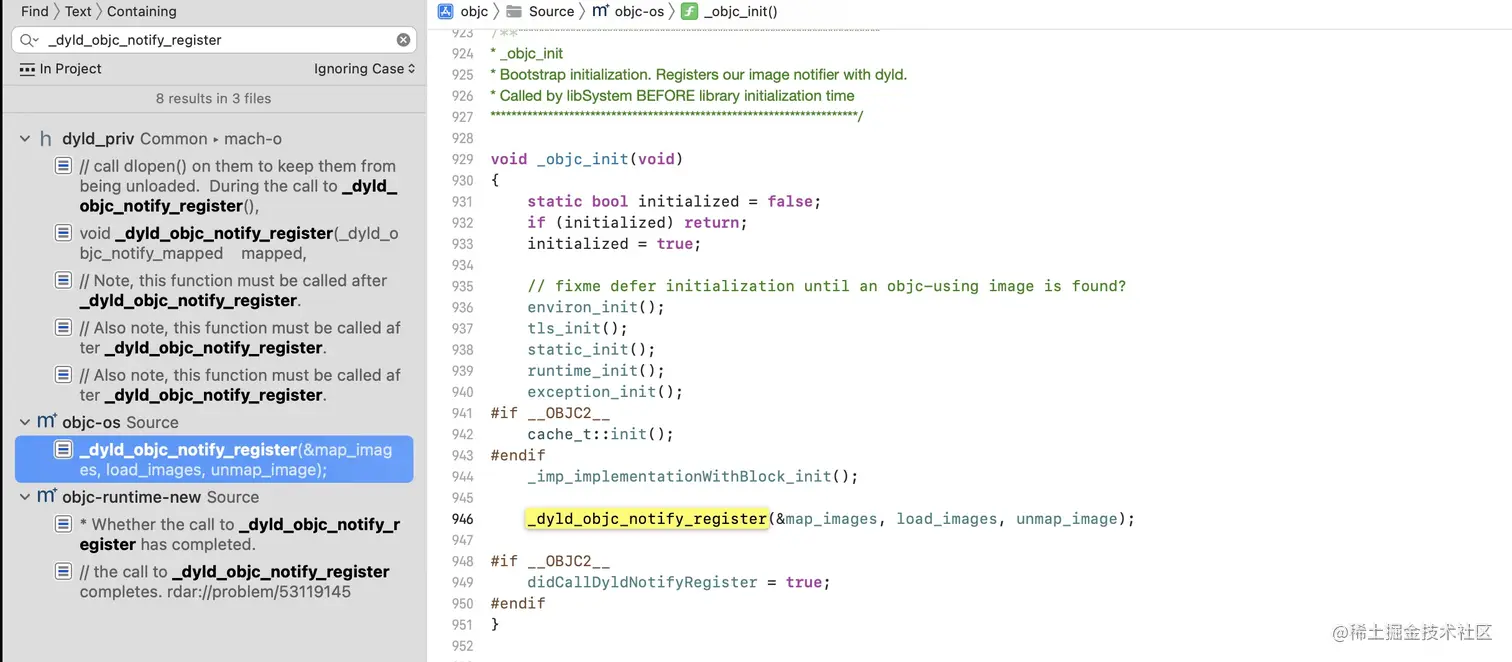
Task: Open the In Project scope selector
Action: pos(61,69)
